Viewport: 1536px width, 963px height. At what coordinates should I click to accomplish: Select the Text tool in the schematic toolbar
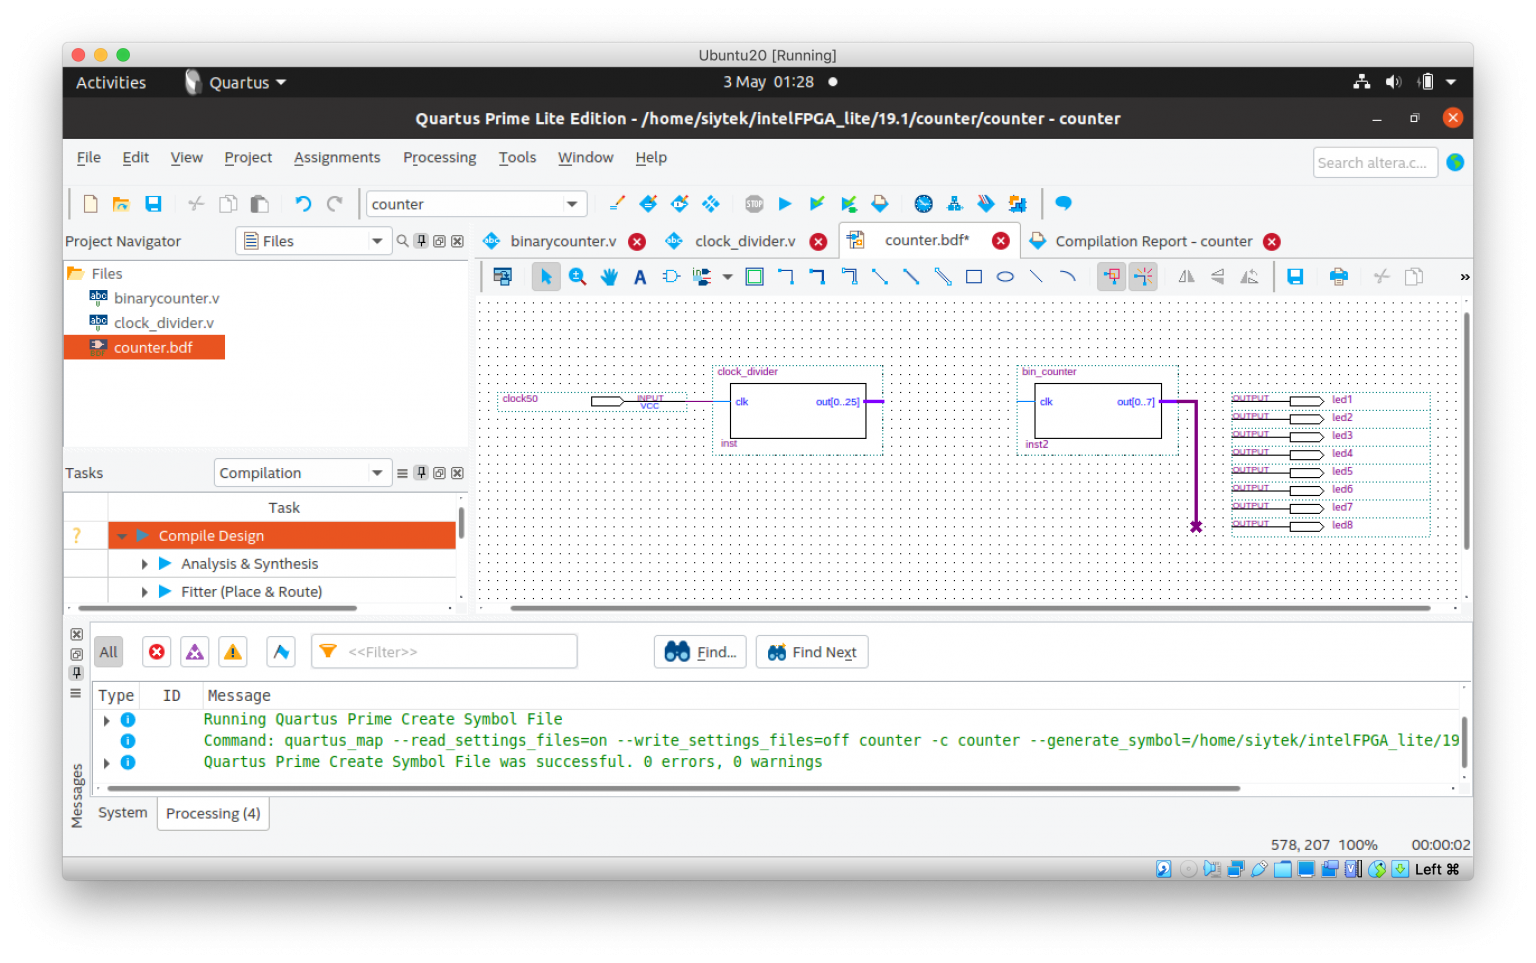(x=639, y=276)
